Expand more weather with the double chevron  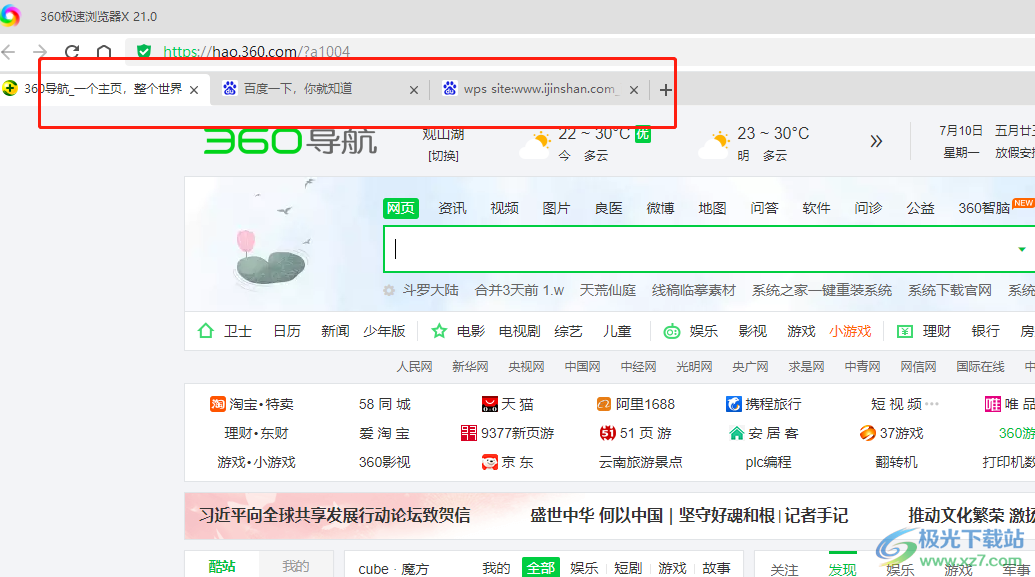[x=876, y=141]
